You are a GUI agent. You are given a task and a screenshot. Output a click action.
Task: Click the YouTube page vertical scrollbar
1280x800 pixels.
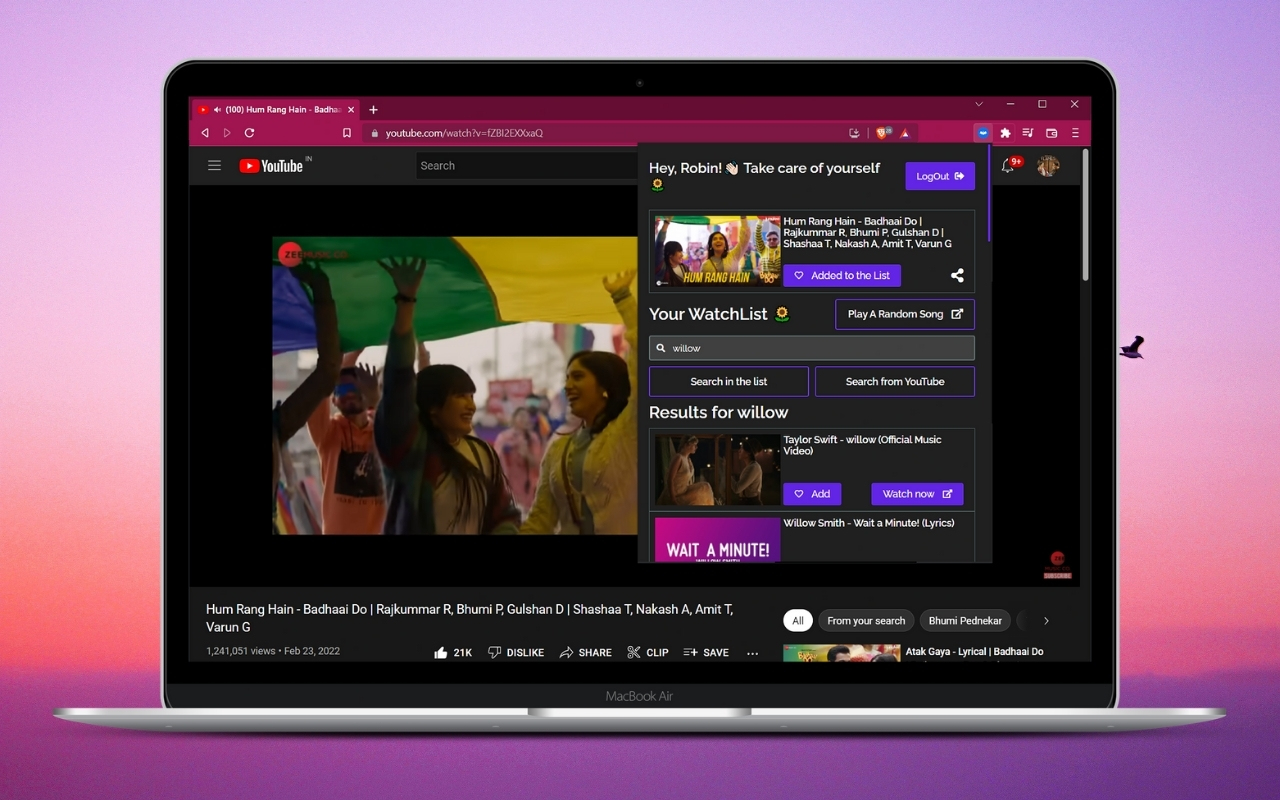pyautogui.click(x=1085, y=215)
